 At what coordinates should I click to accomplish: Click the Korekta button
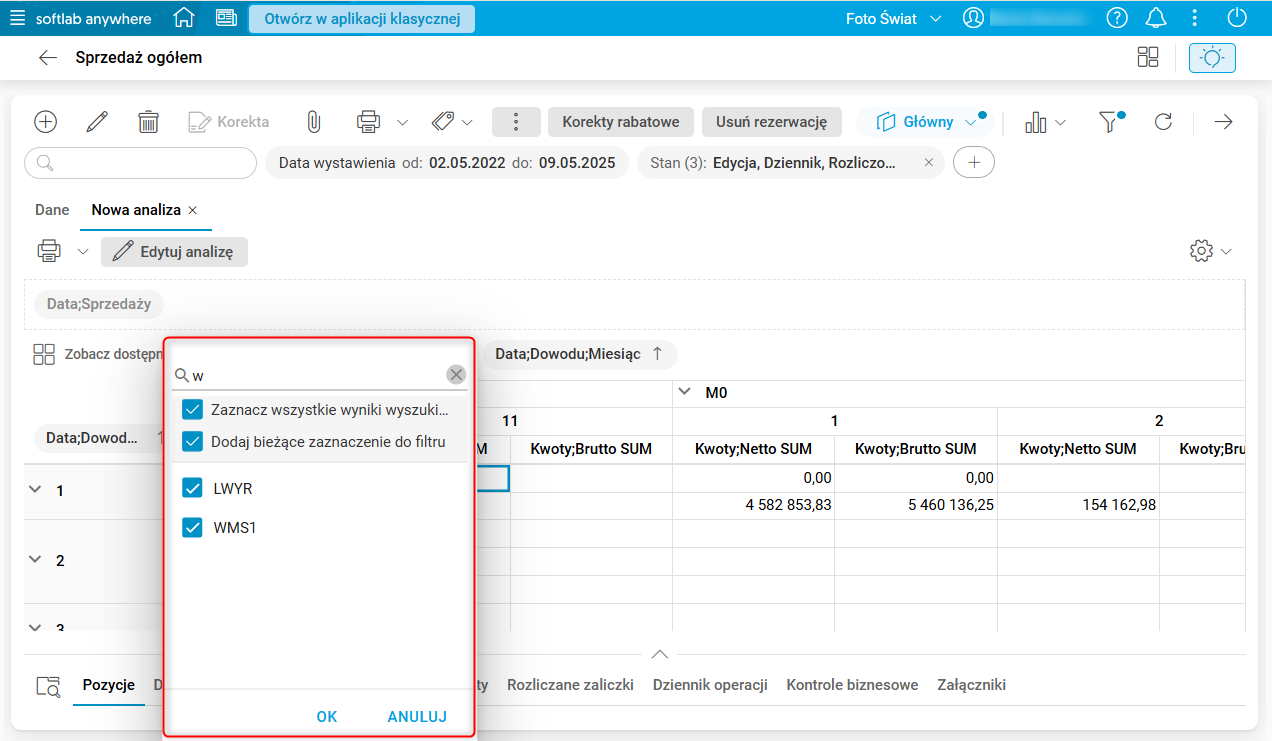(229, 122)
